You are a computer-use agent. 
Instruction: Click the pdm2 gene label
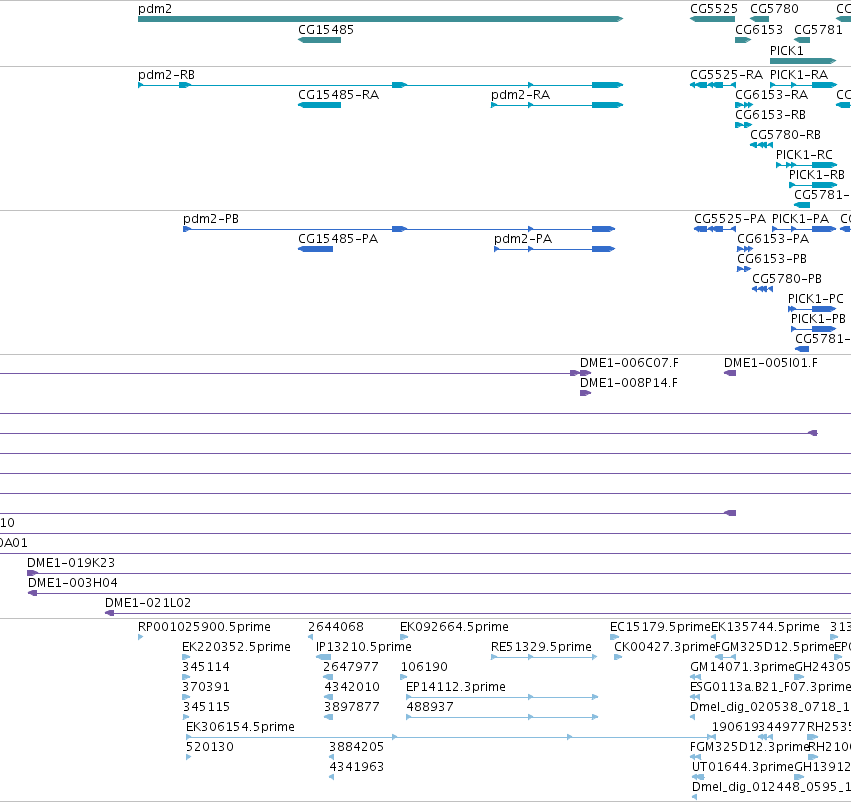[x=155, y=9]
